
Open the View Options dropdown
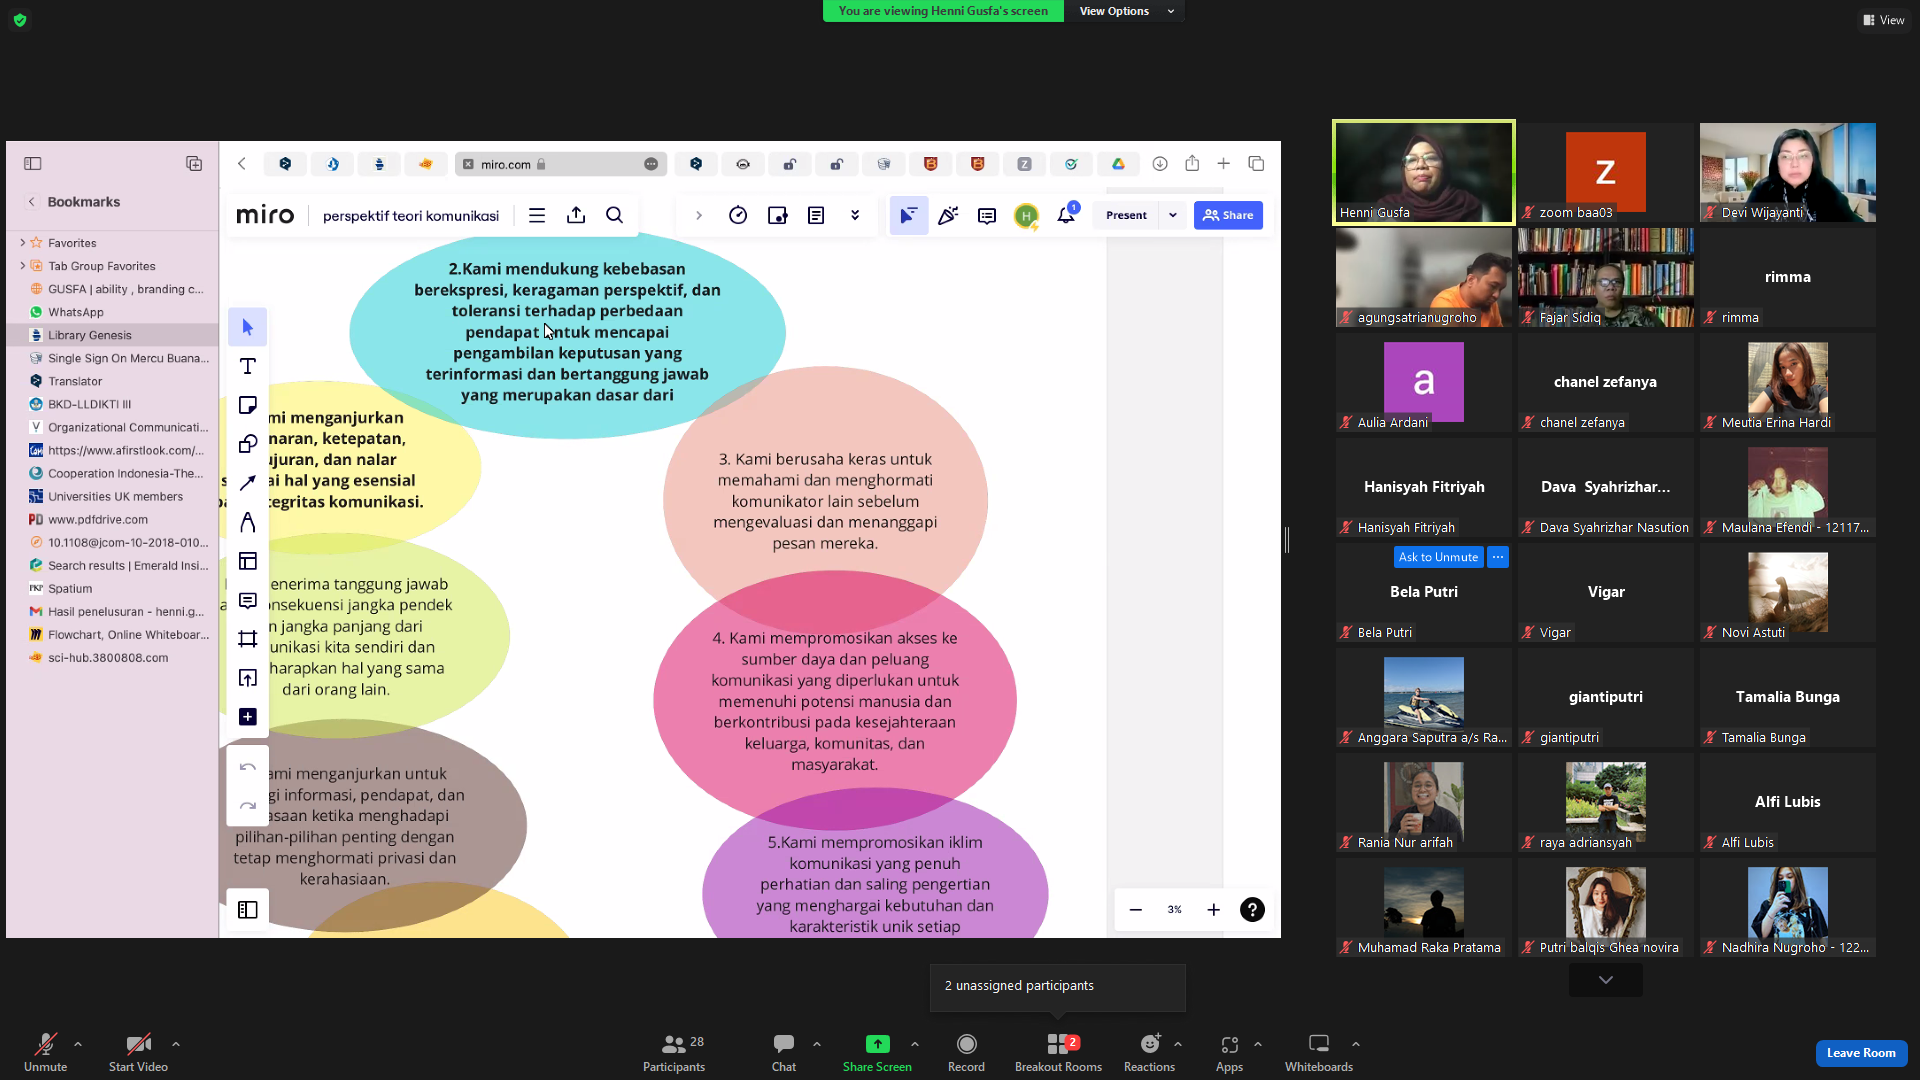(1127, 11)
